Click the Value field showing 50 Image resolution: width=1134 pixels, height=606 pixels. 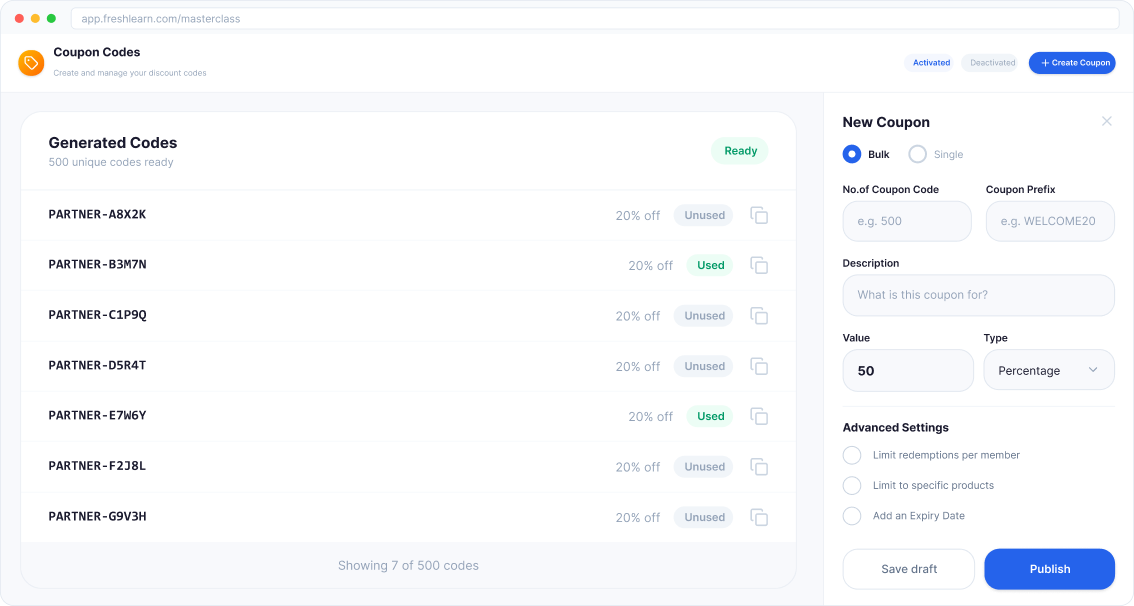click(908, 370)
